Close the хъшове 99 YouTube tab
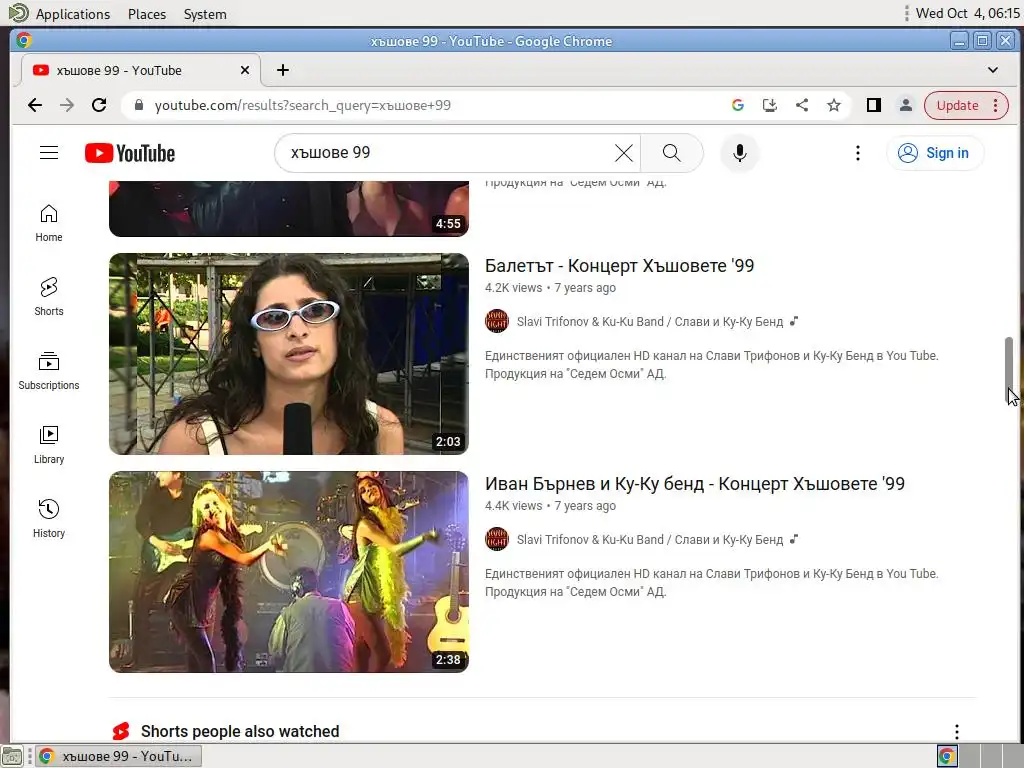The image size is (1024, 768). 245,70
